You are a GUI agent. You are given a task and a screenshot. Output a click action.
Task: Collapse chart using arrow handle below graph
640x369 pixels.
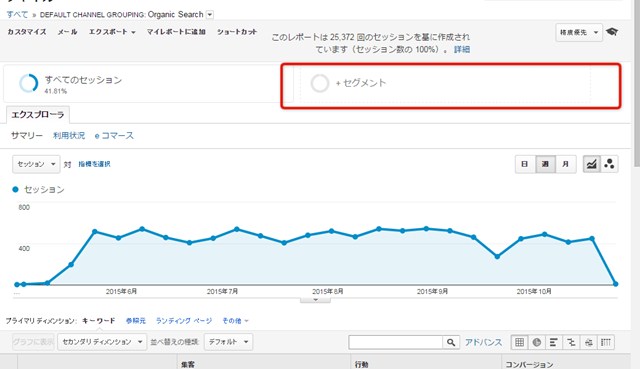tap(315, 300)
